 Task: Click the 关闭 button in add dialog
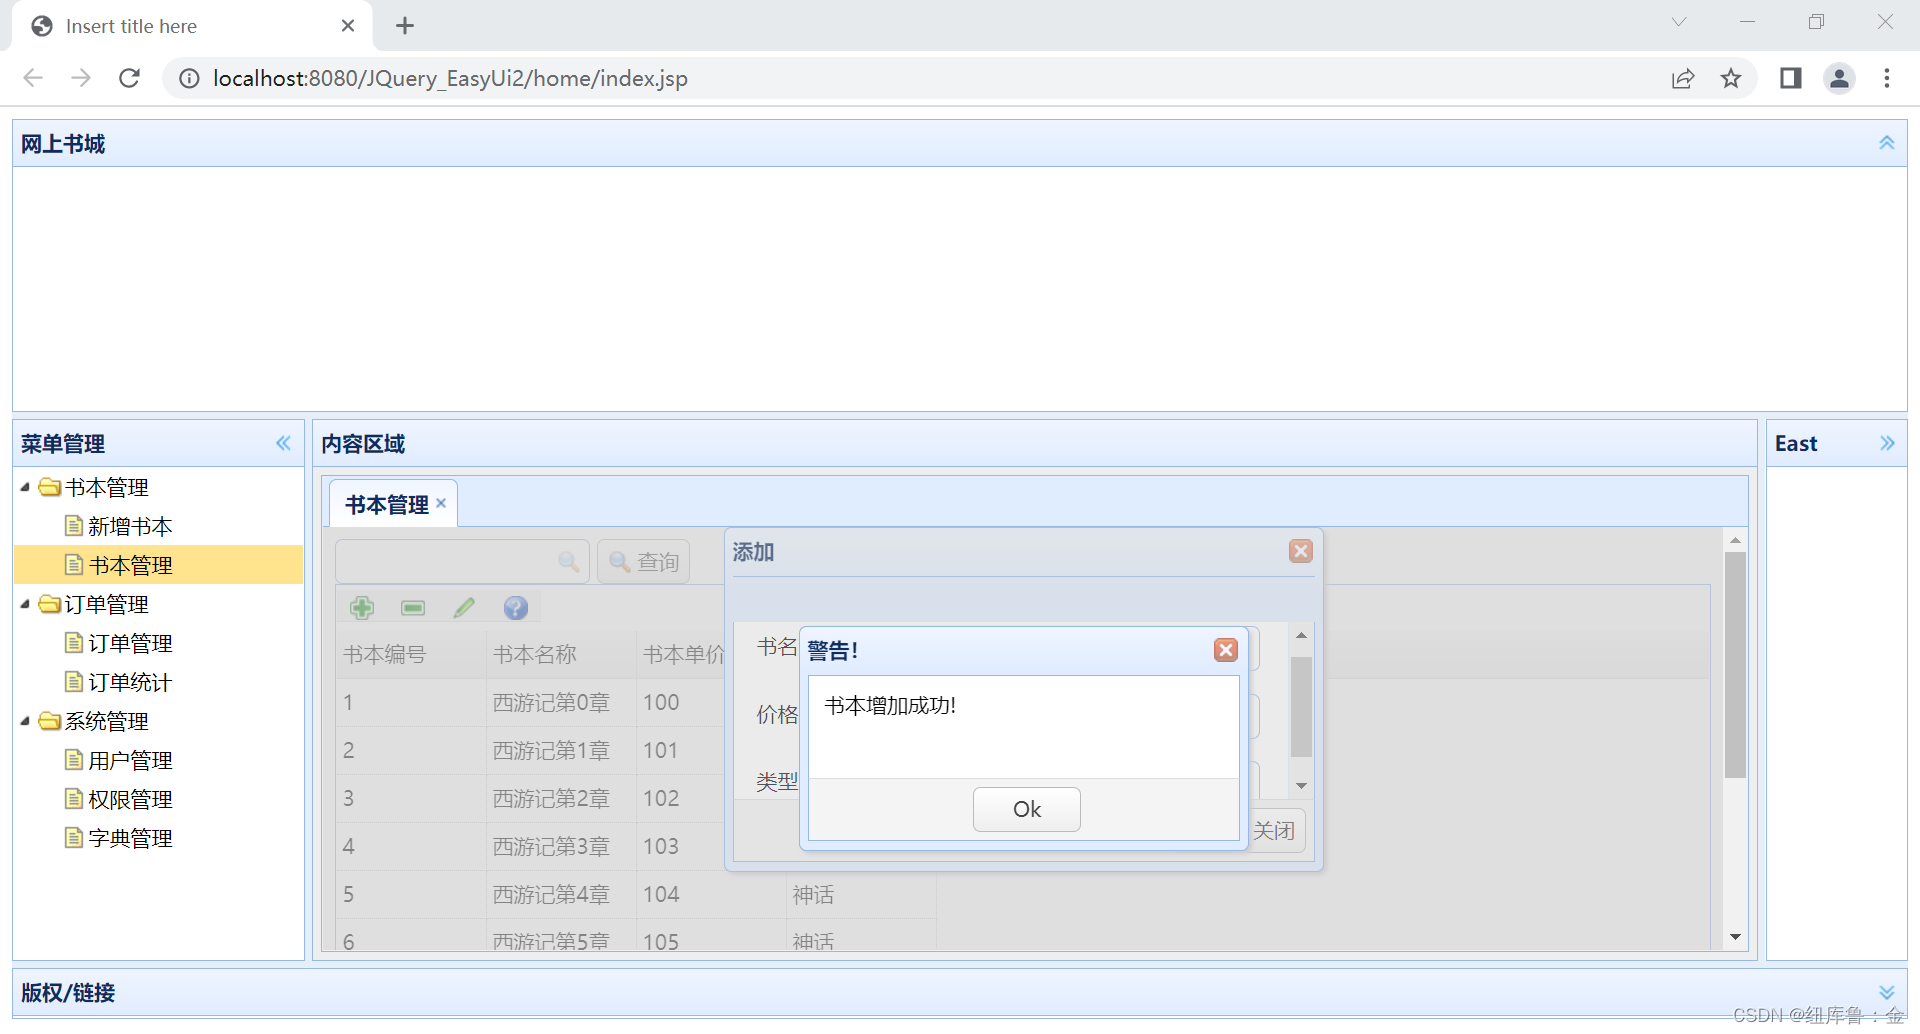1275,830
